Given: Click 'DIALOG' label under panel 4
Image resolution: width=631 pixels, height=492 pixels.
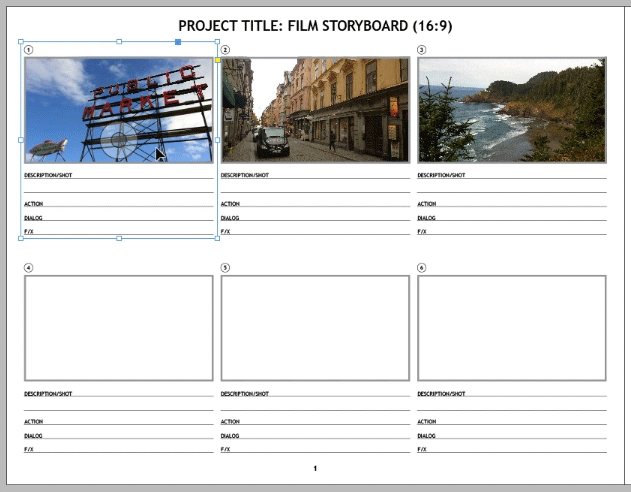Looking at the screenshot, I should point(33,436).
